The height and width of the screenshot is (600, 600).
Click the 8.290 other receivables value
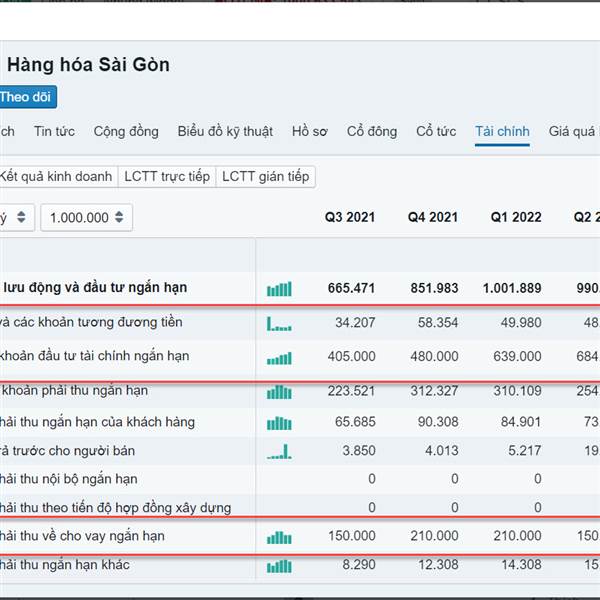(359, 565)
